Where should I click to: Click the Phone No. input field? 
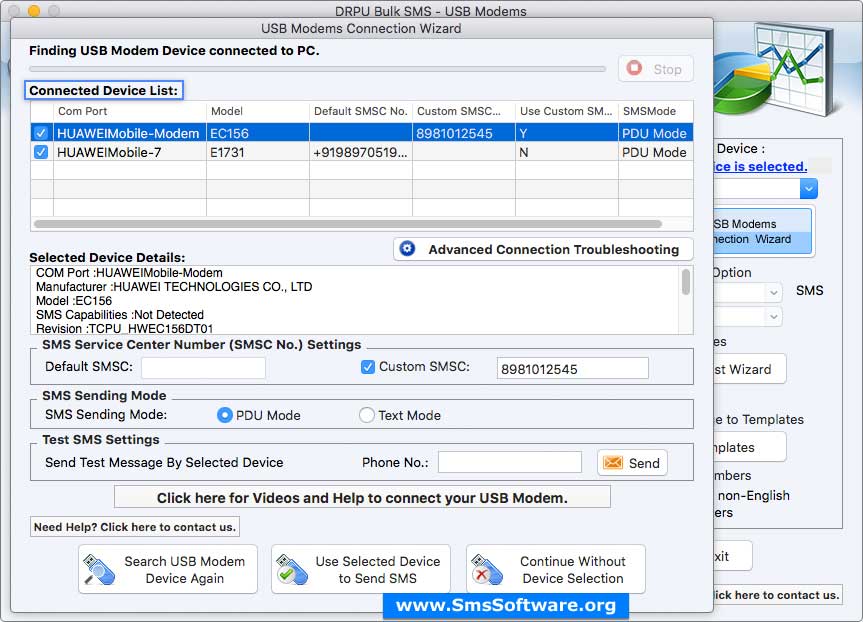510,462
